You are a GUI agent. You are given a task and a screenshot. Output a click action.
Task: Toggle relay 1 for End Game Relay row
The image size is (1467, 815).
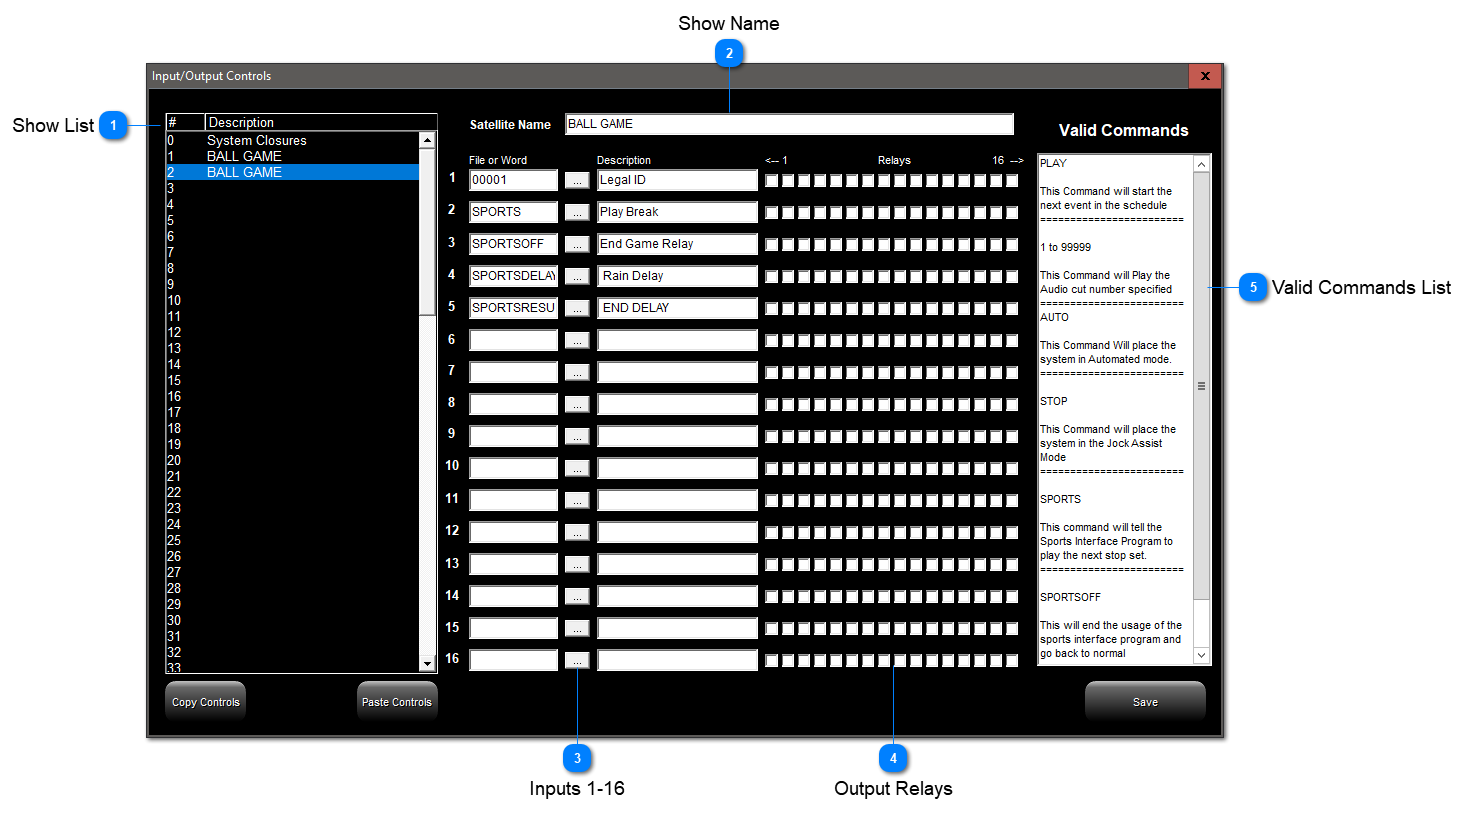coord(772,245)
